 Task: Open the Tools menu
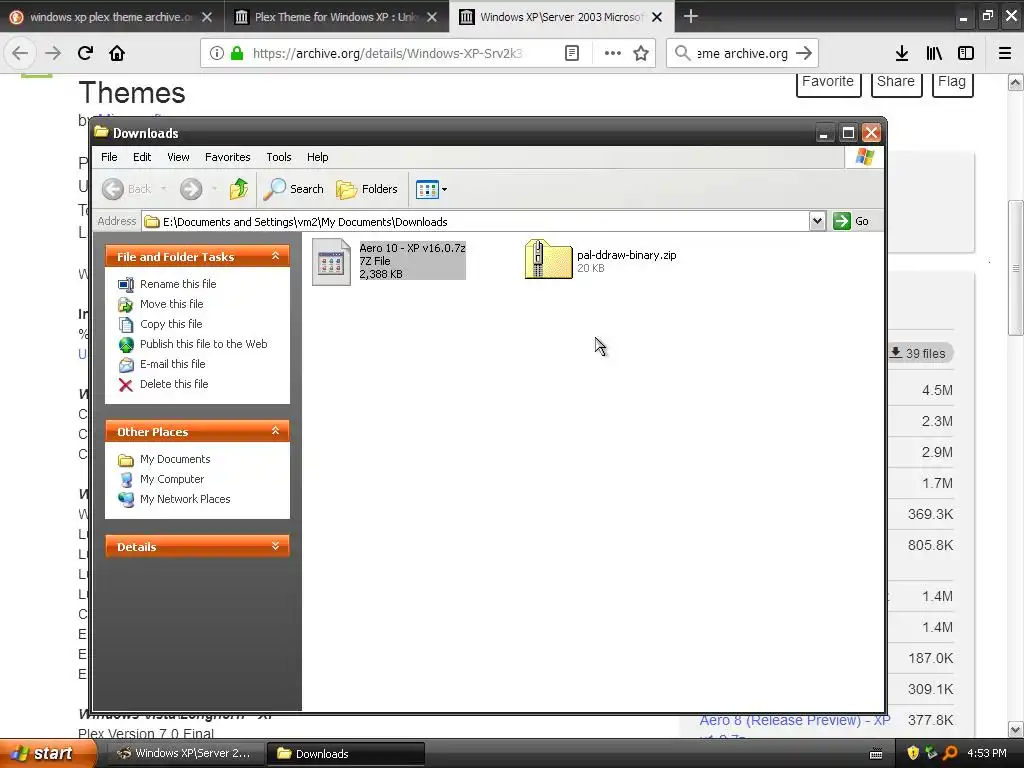tap(278, 157)
